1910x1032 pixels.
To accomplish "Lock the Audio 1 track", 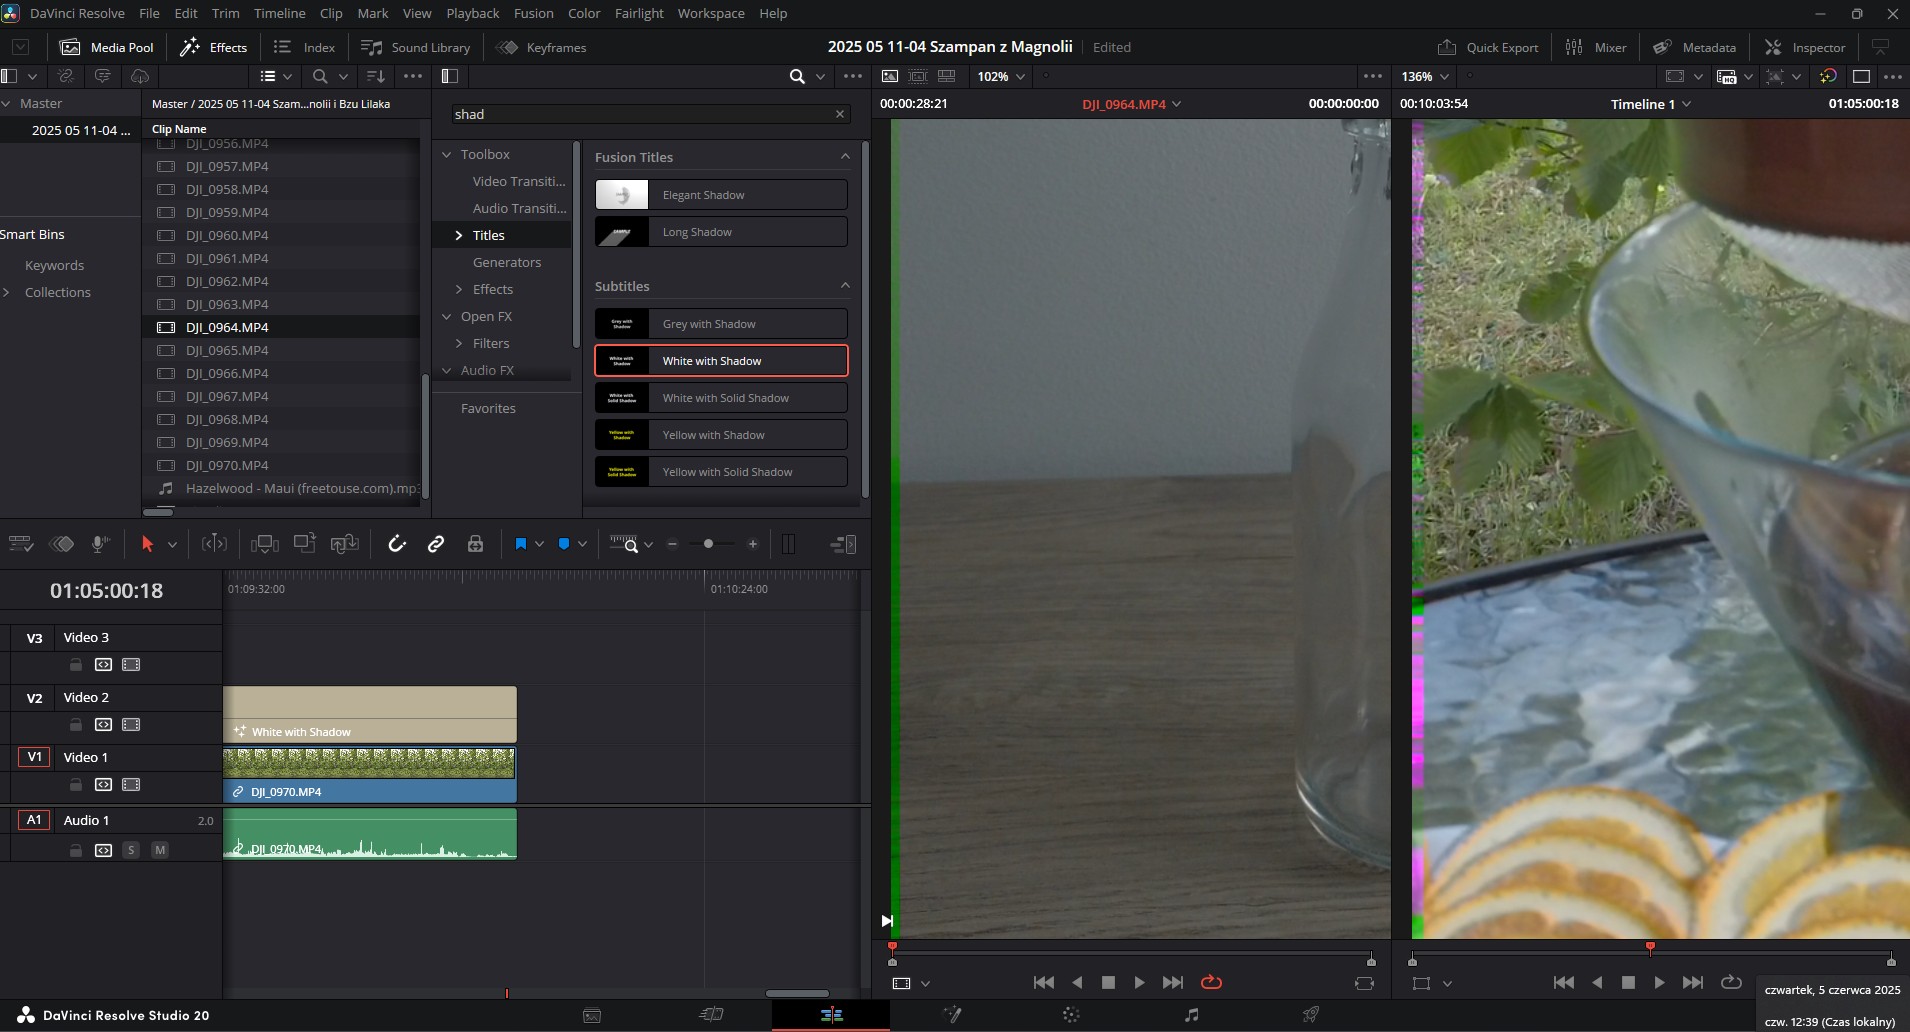I will pos(75,850).
